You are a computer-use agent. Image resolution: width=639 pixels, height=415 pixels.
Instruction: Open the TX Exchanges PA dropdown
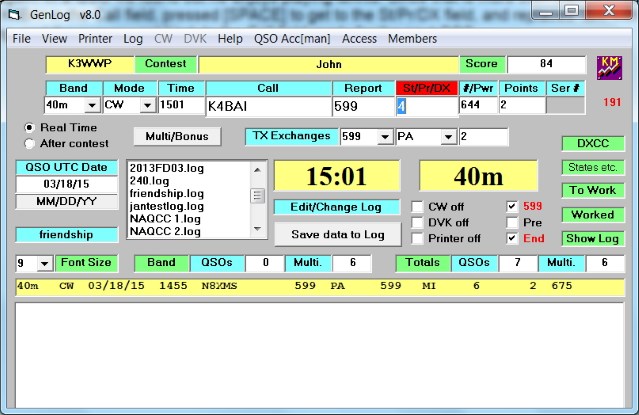pyautogui.click(x=449, y=137)
